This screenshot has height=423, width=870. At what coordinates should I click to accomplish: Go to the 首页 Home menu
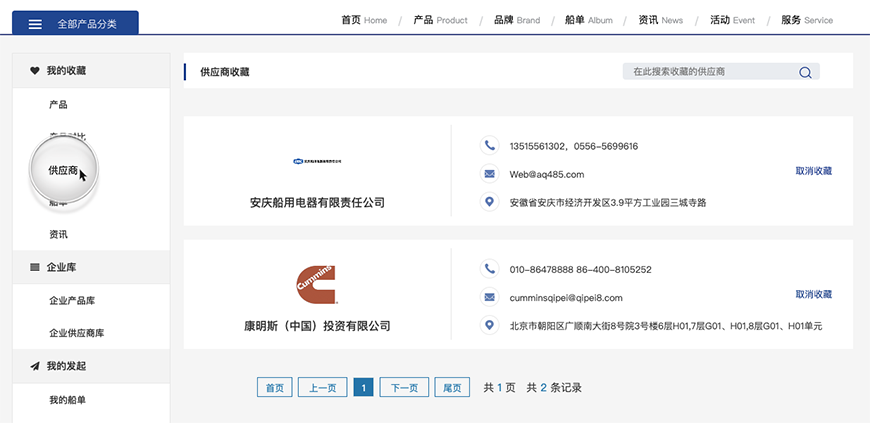coord(363,20)
